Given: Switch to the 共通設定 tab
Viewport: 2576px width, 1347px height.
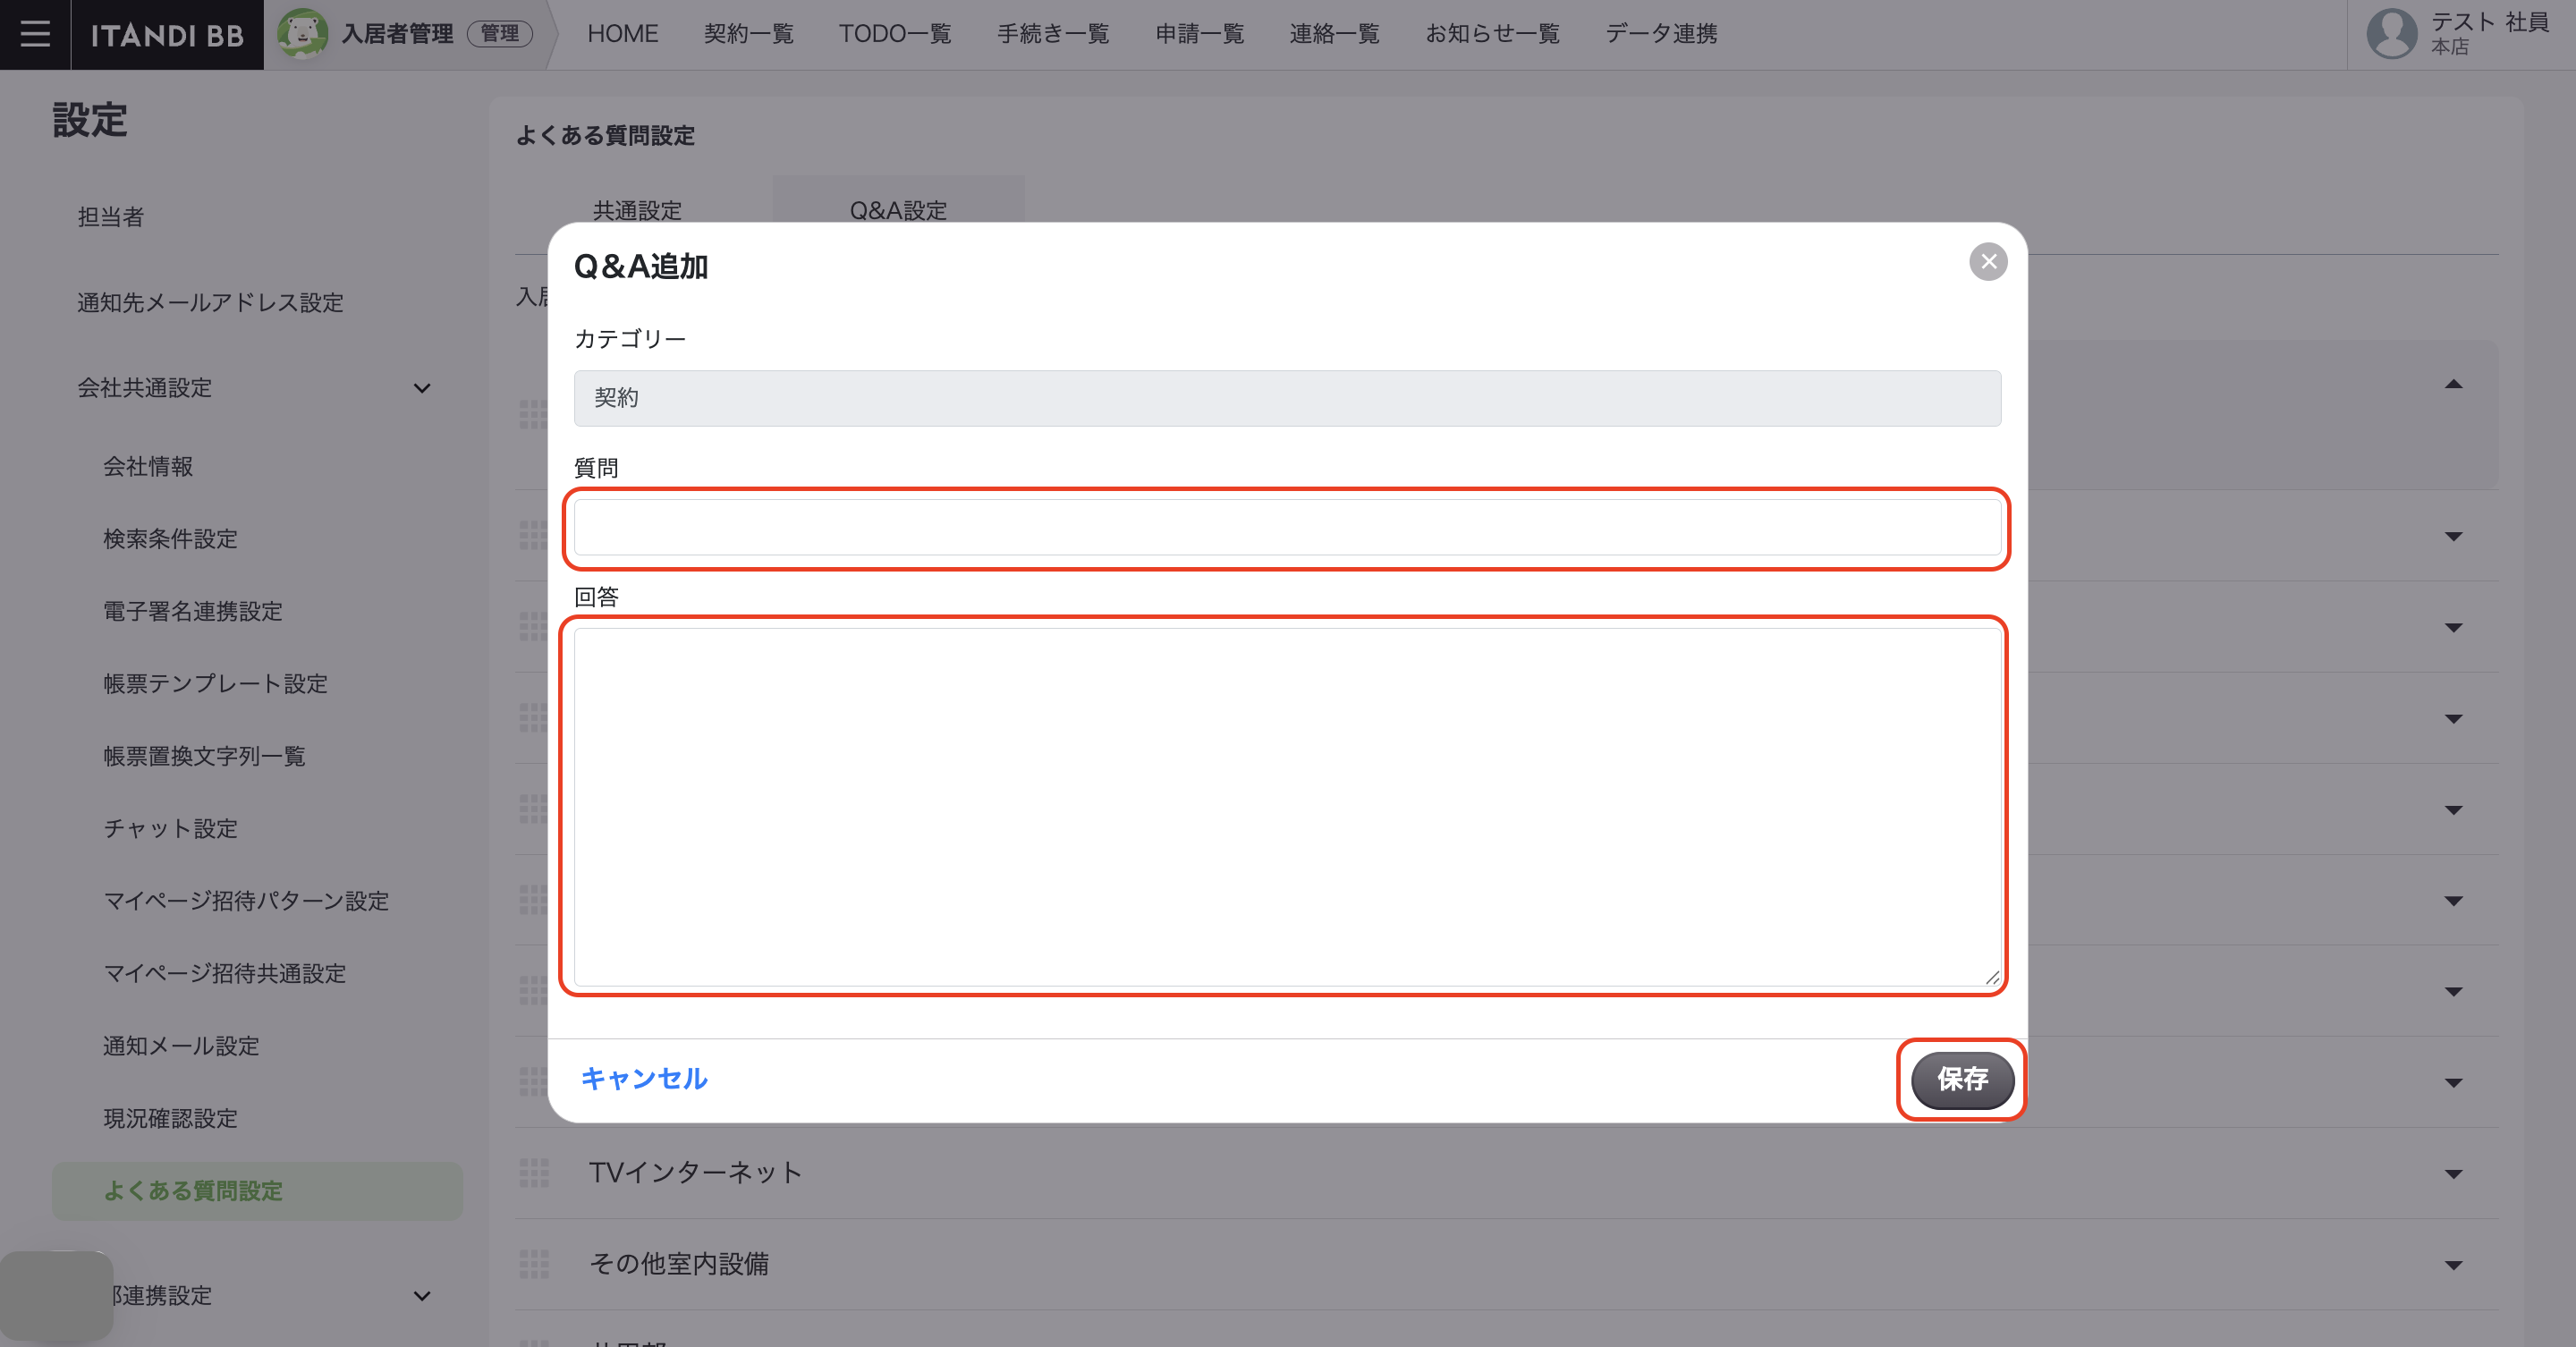Looking at the screenshot, I should click(637, 210).
